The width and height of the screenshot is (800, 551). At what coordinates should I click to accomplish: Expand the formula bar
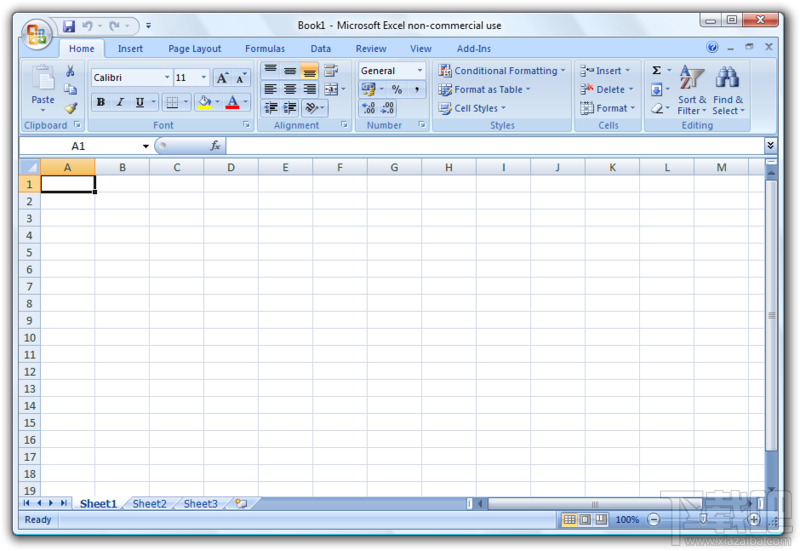coord(770,145)
